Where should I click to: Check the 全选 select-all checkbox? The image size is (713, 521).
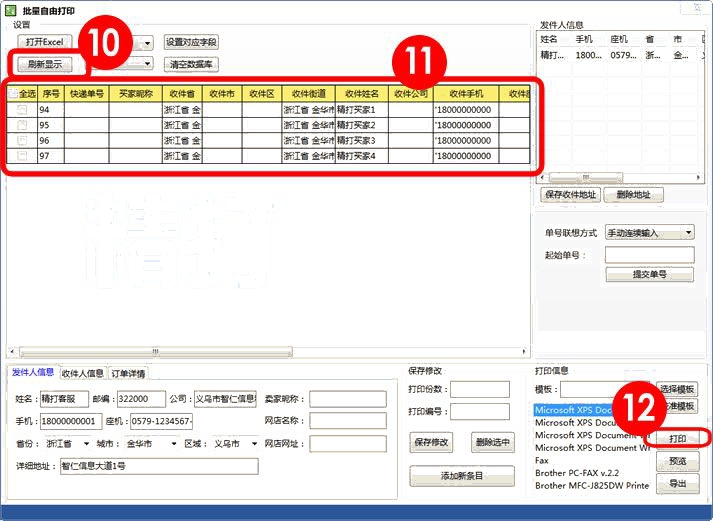pyautogui.click(x=13, y=94)
